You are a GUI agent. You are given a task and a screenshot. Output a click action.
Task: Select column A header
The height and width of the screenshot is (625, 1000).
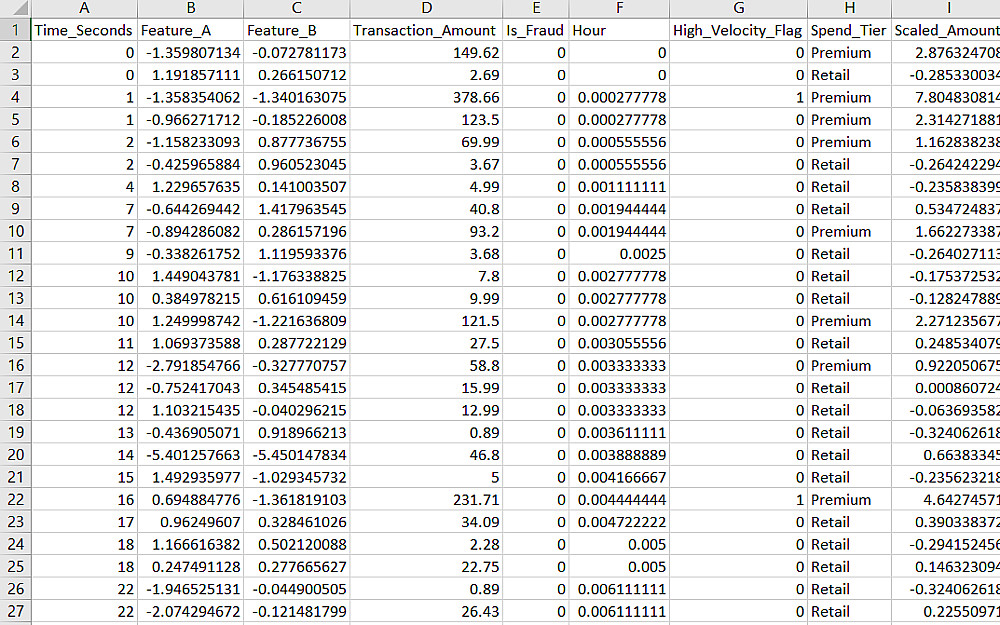[x=84, y=8]
